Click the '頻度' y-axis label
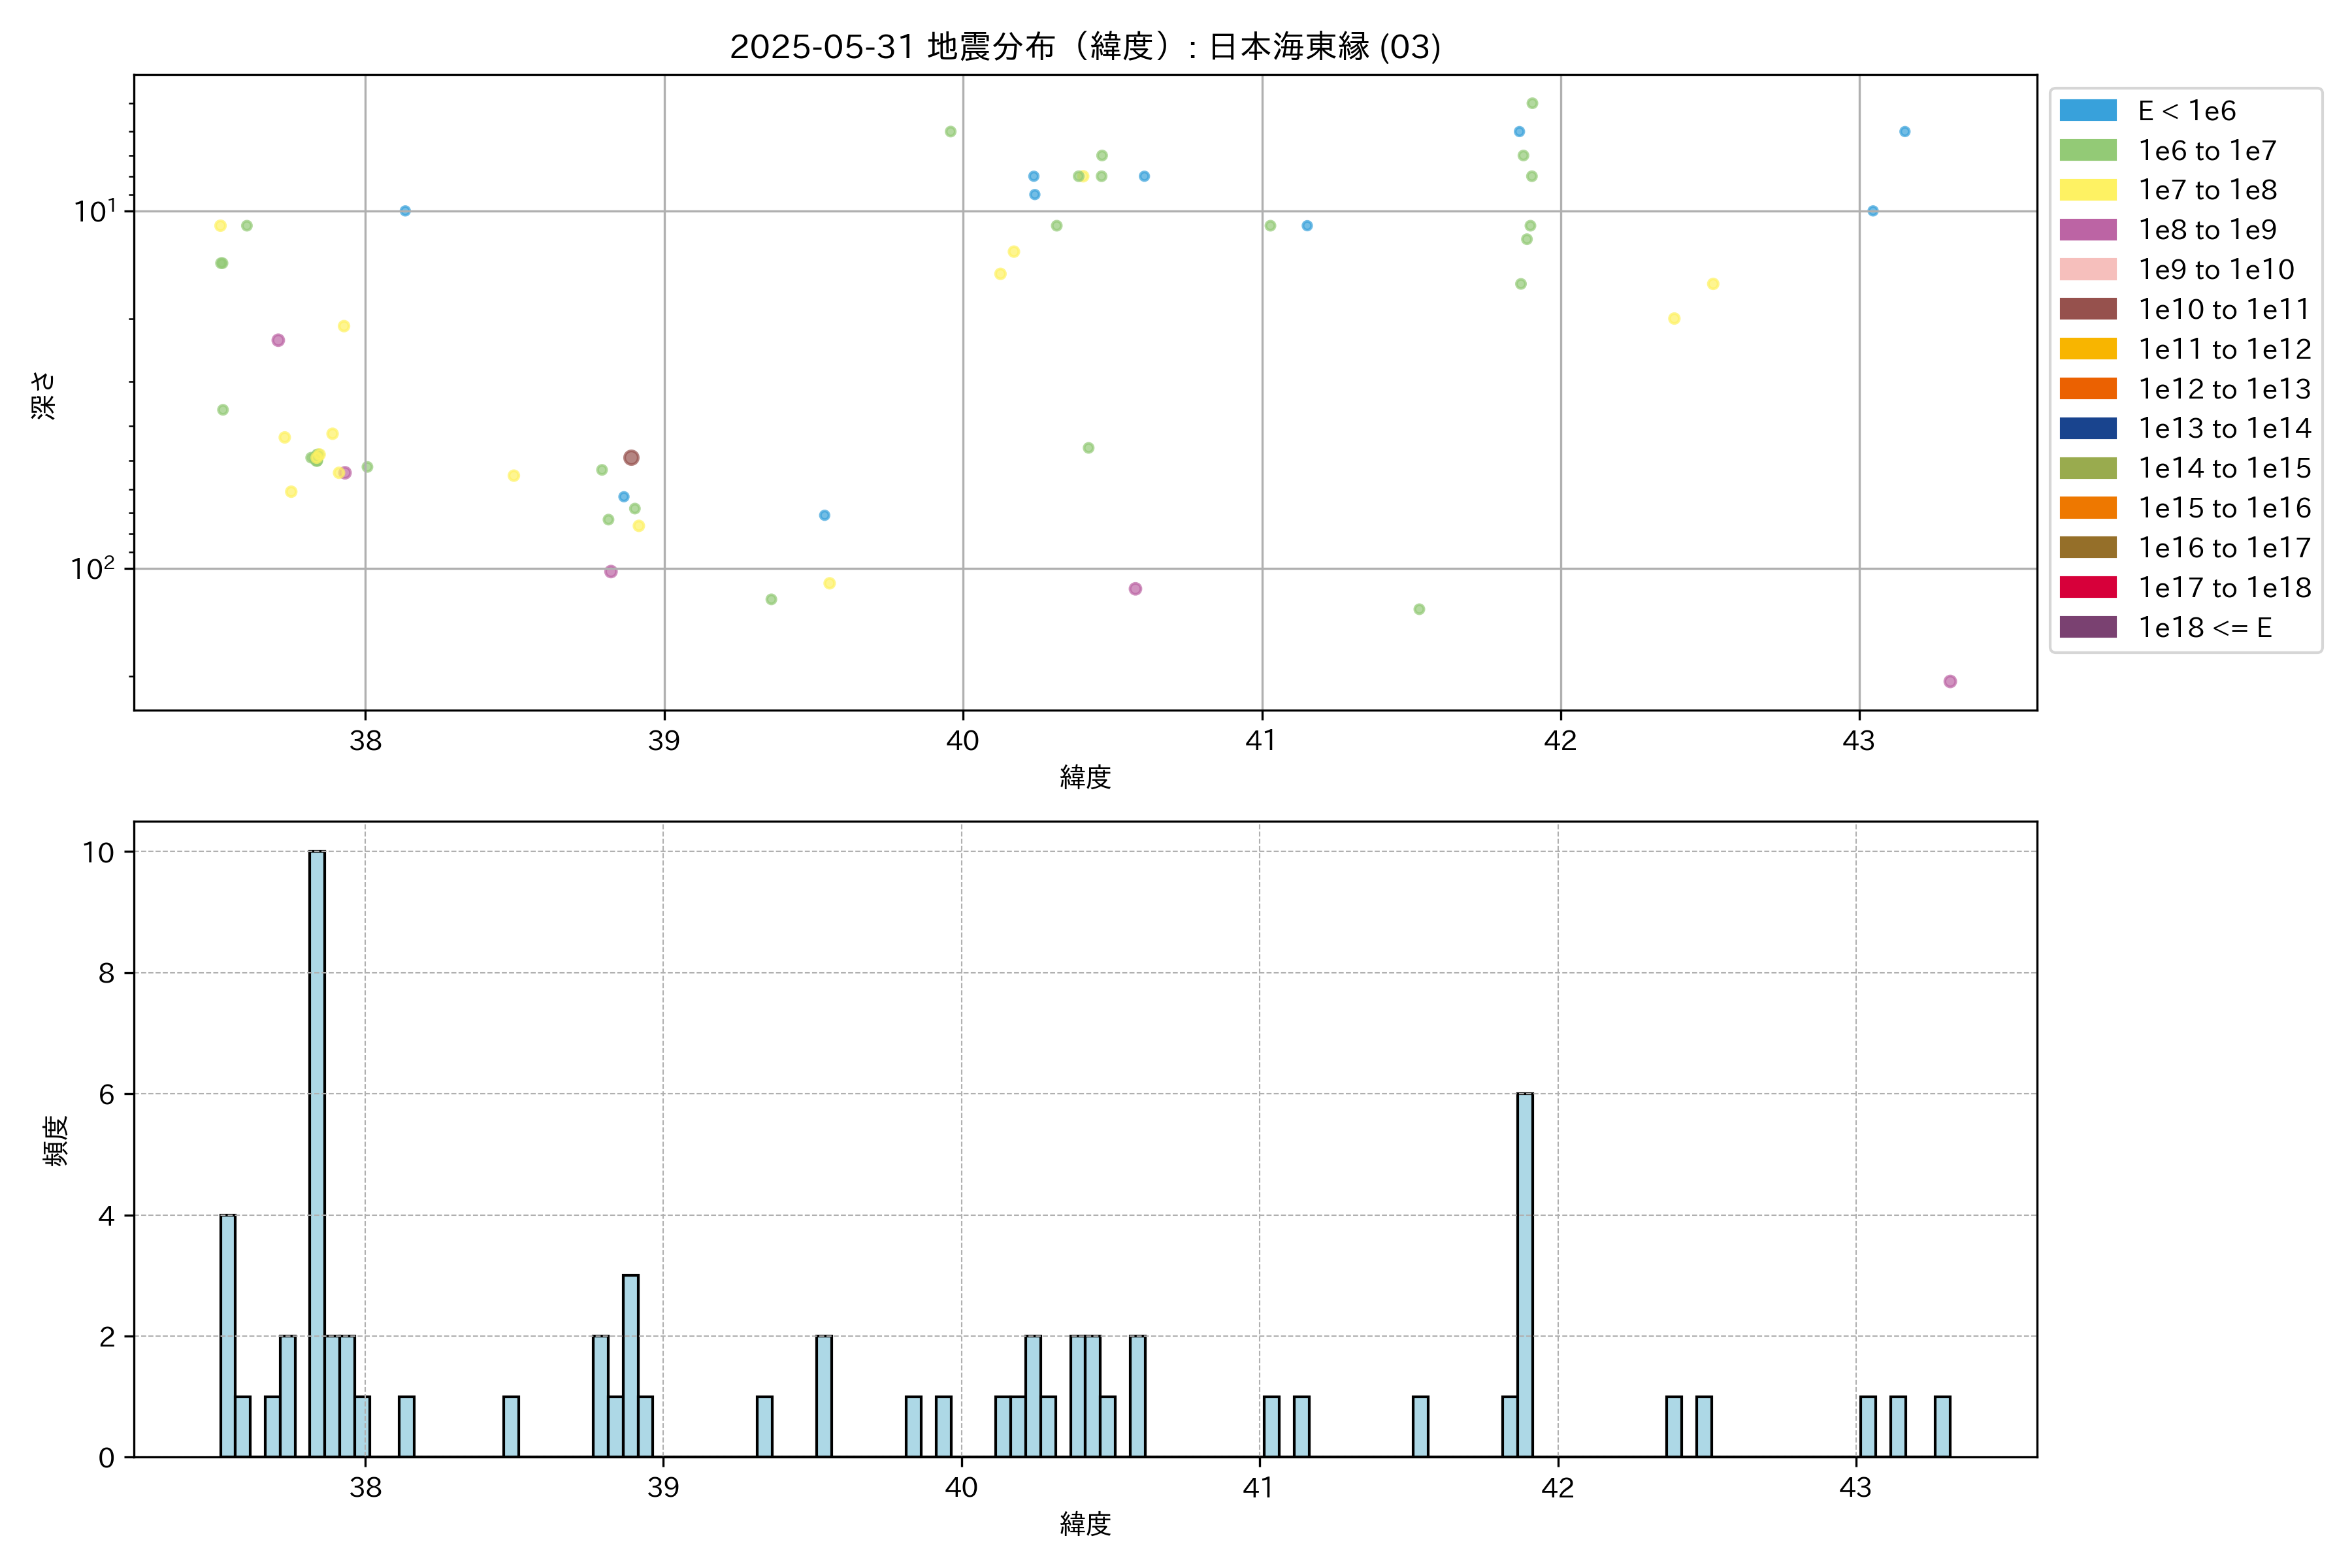The width and height of the screenshot is (2352, 1568). coord(56,1140)
